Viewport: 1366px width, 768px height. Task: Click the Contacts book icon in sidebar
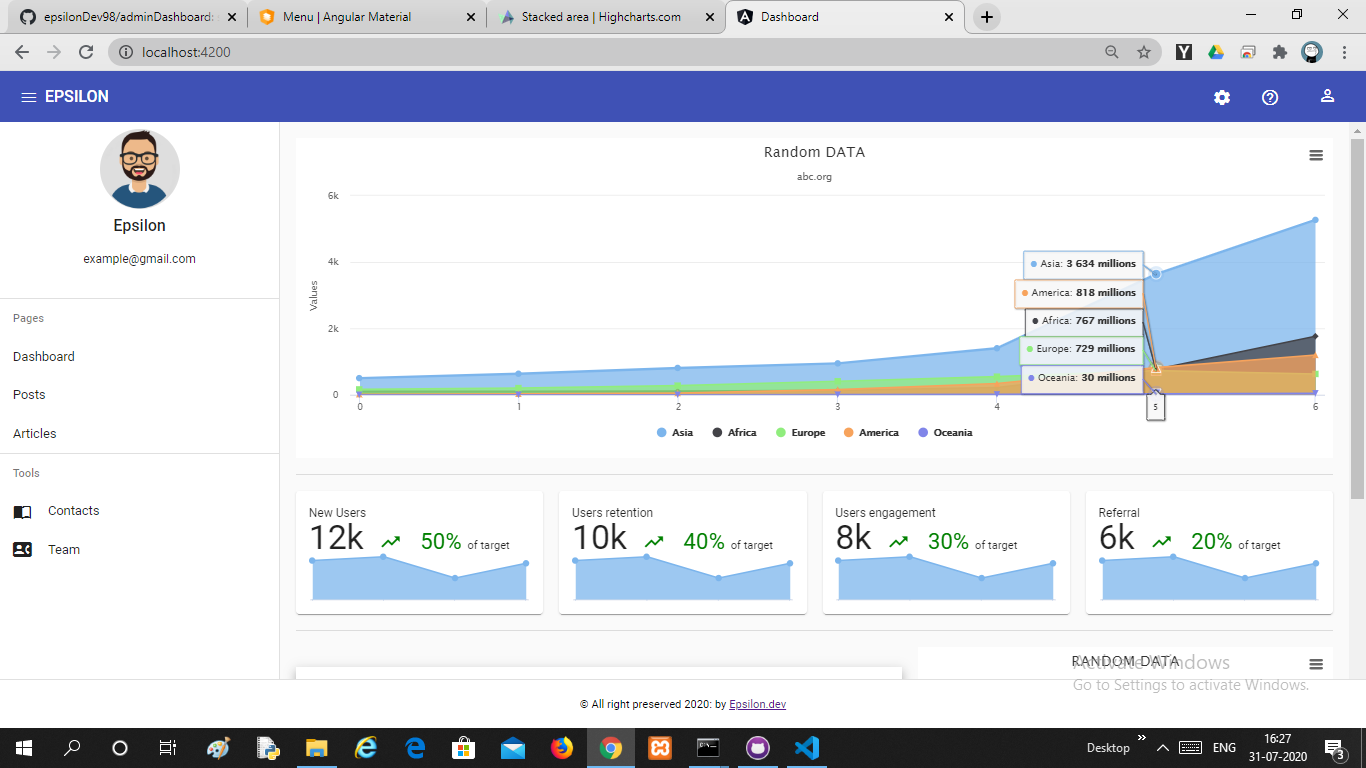tap(22, 512)
